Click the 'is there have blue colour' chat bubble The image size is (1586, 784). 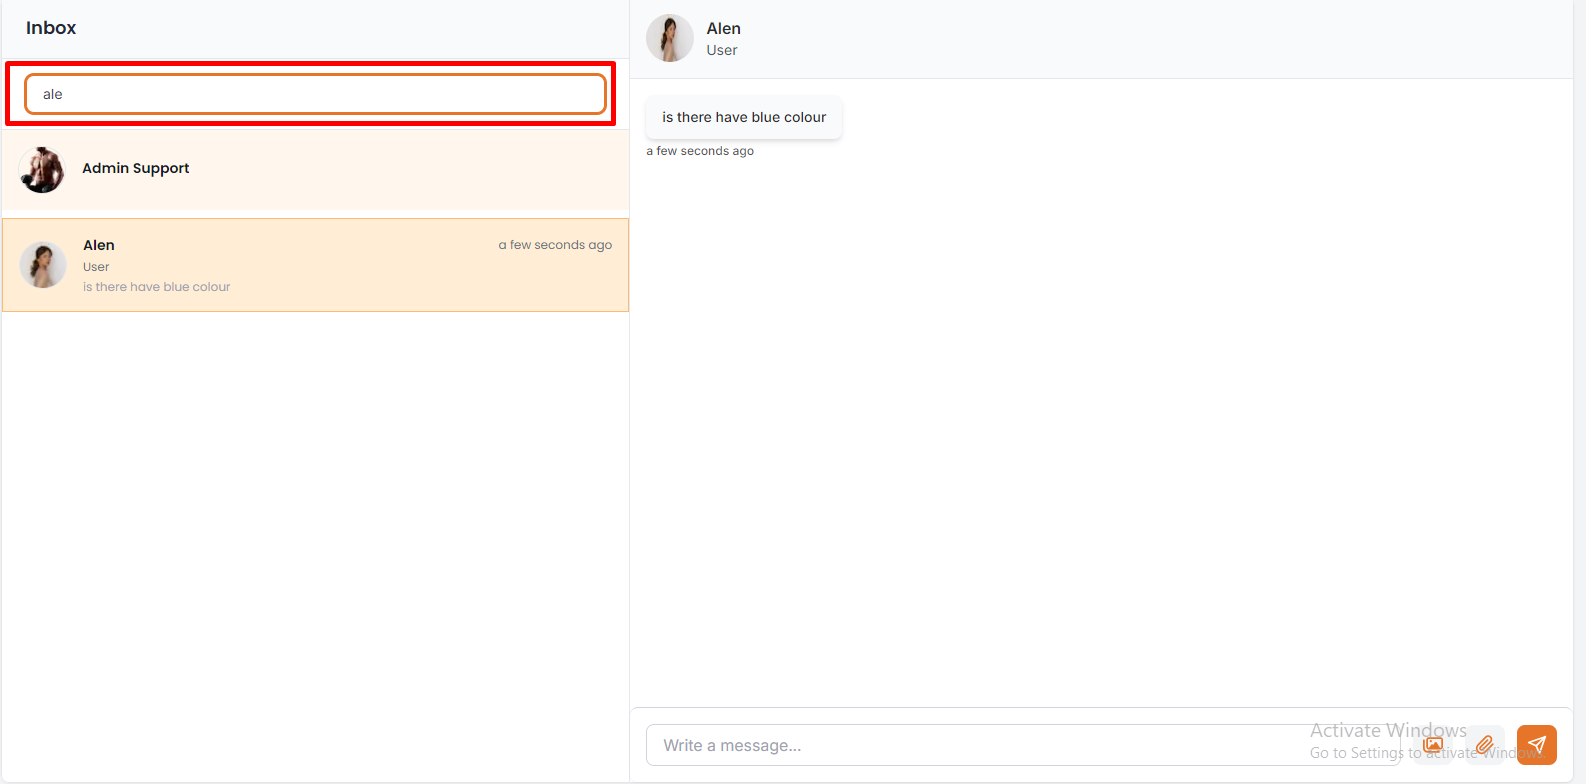744,117
